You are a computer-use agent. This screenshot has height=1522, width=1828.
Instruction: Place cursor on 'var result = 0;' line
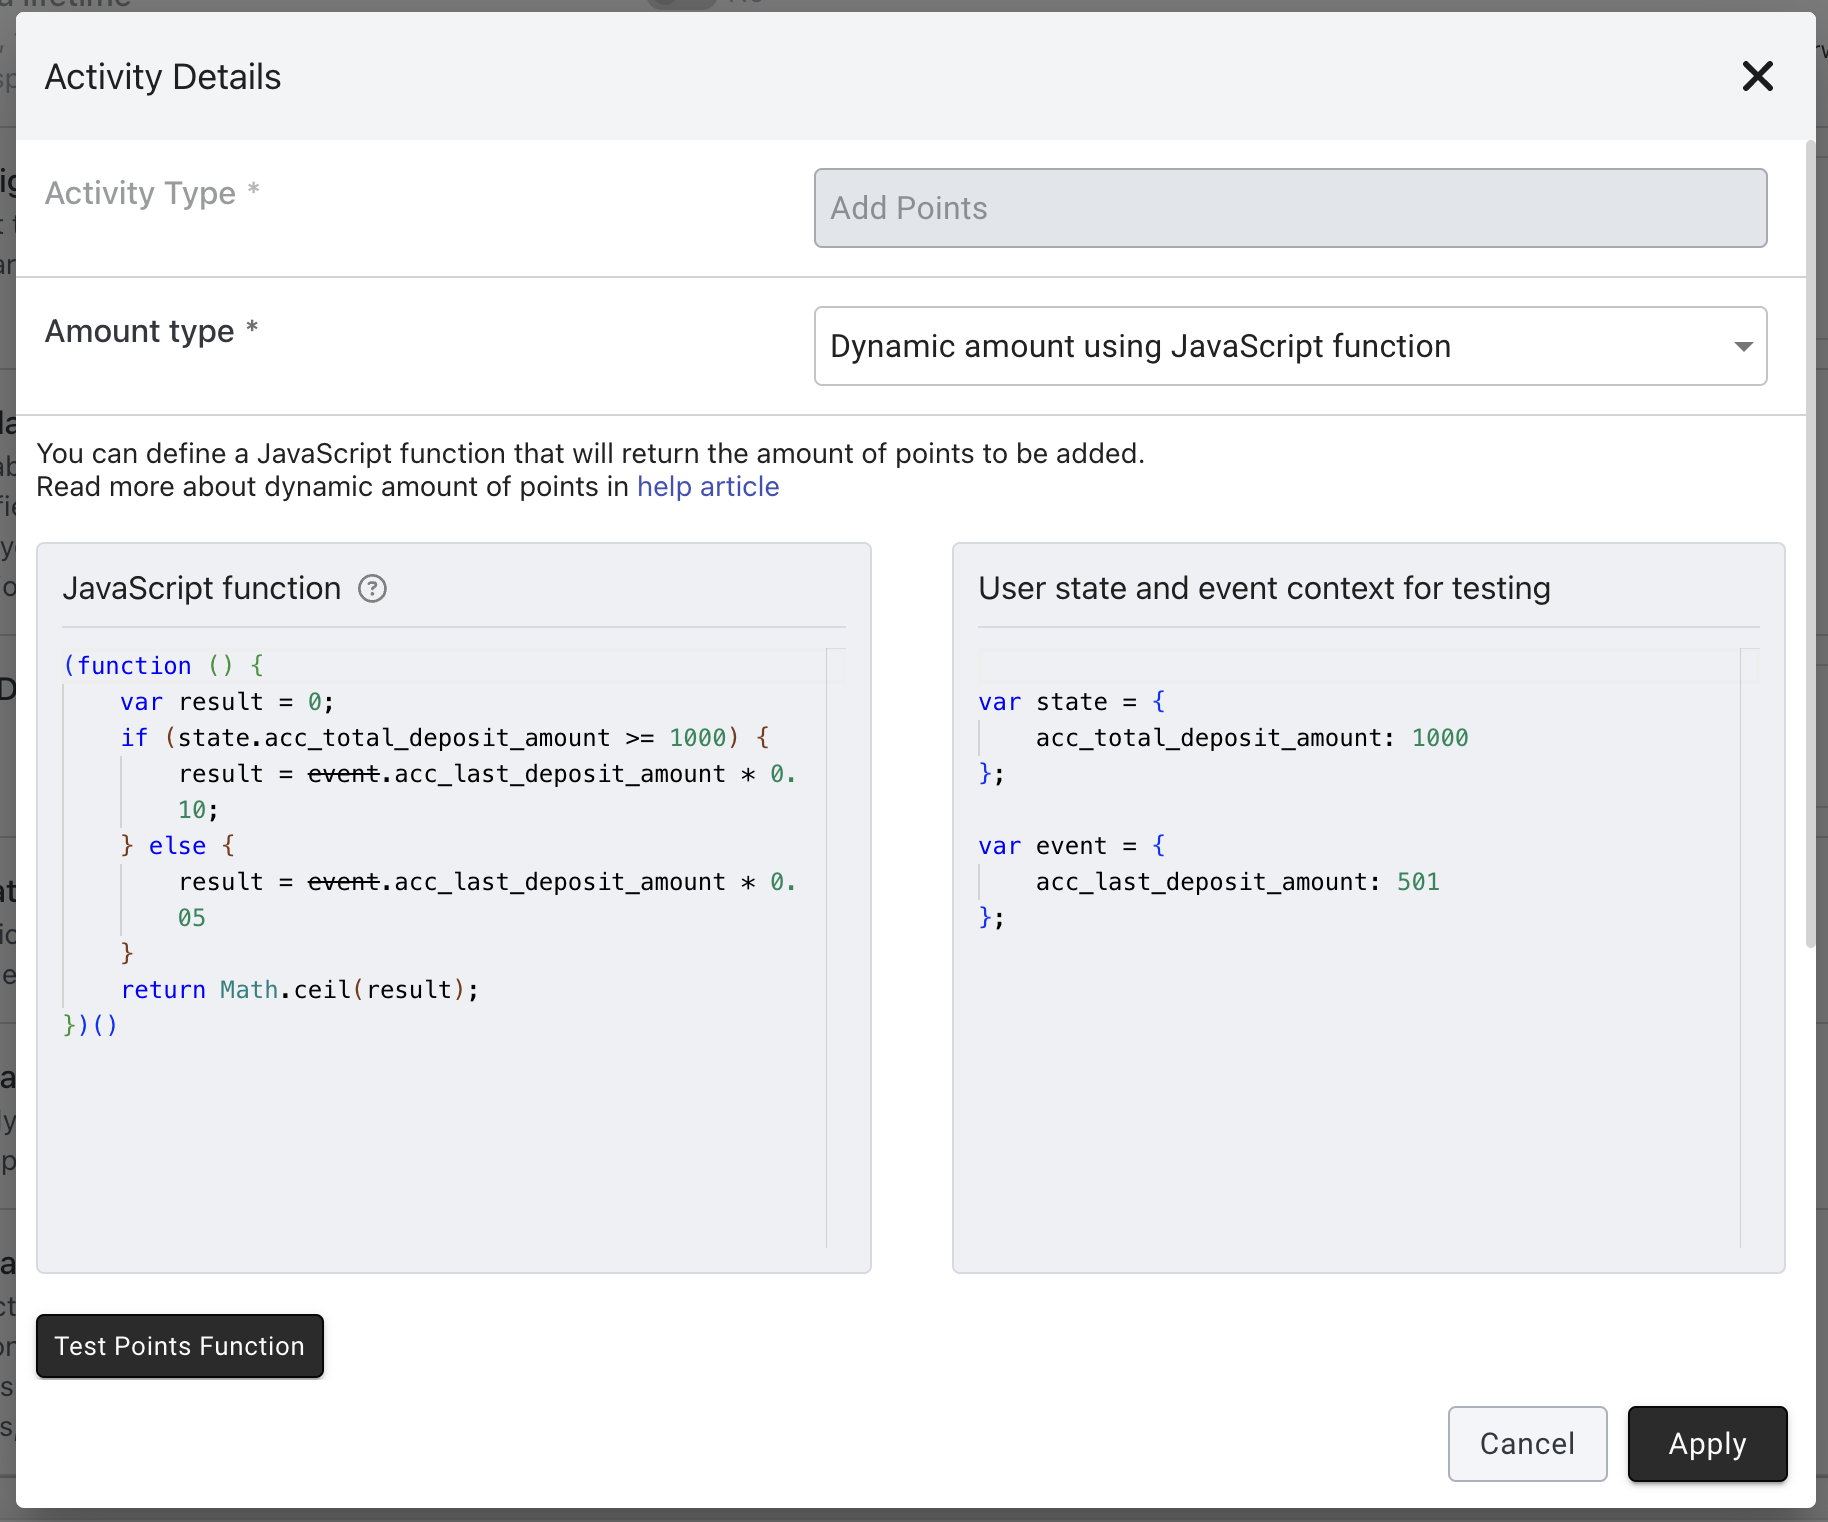point(227,702)
